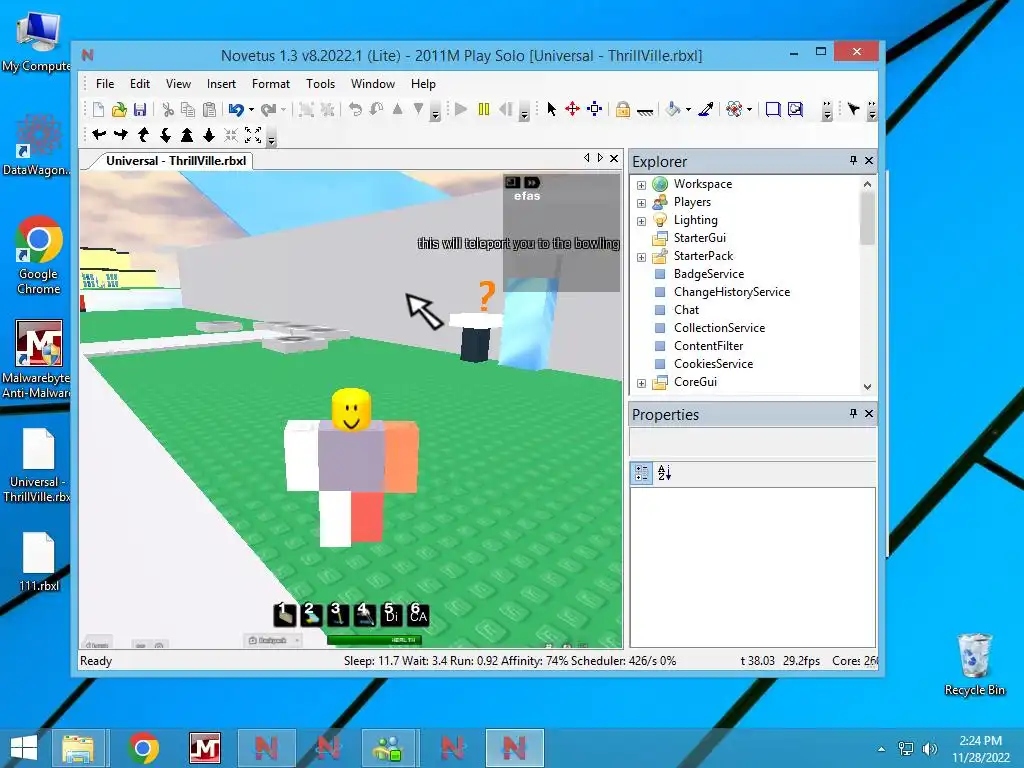The height and width of the screenshot is (768, 1024).
Task: Select CookiesService in Explorer
Action: pos(713,364)
